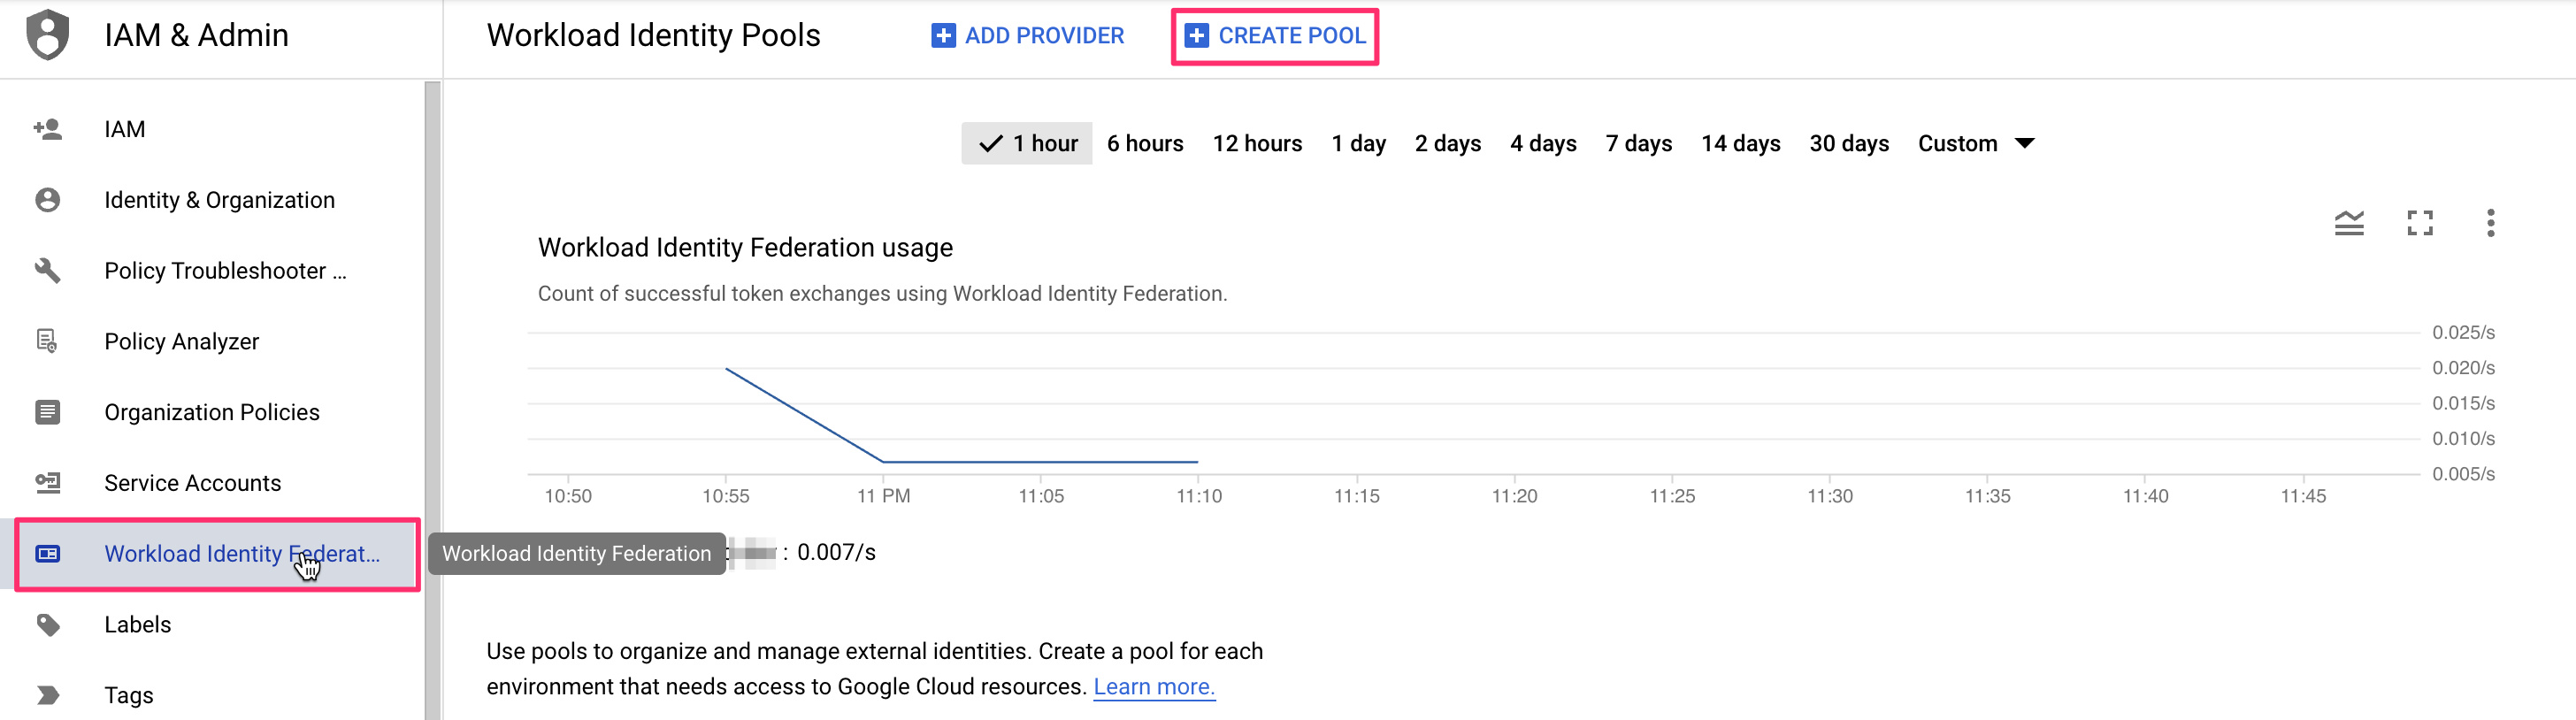Click the IAM & Admin shield icon
The height and width of the screenshot is (720, 2576).
(x=47, y=35)
